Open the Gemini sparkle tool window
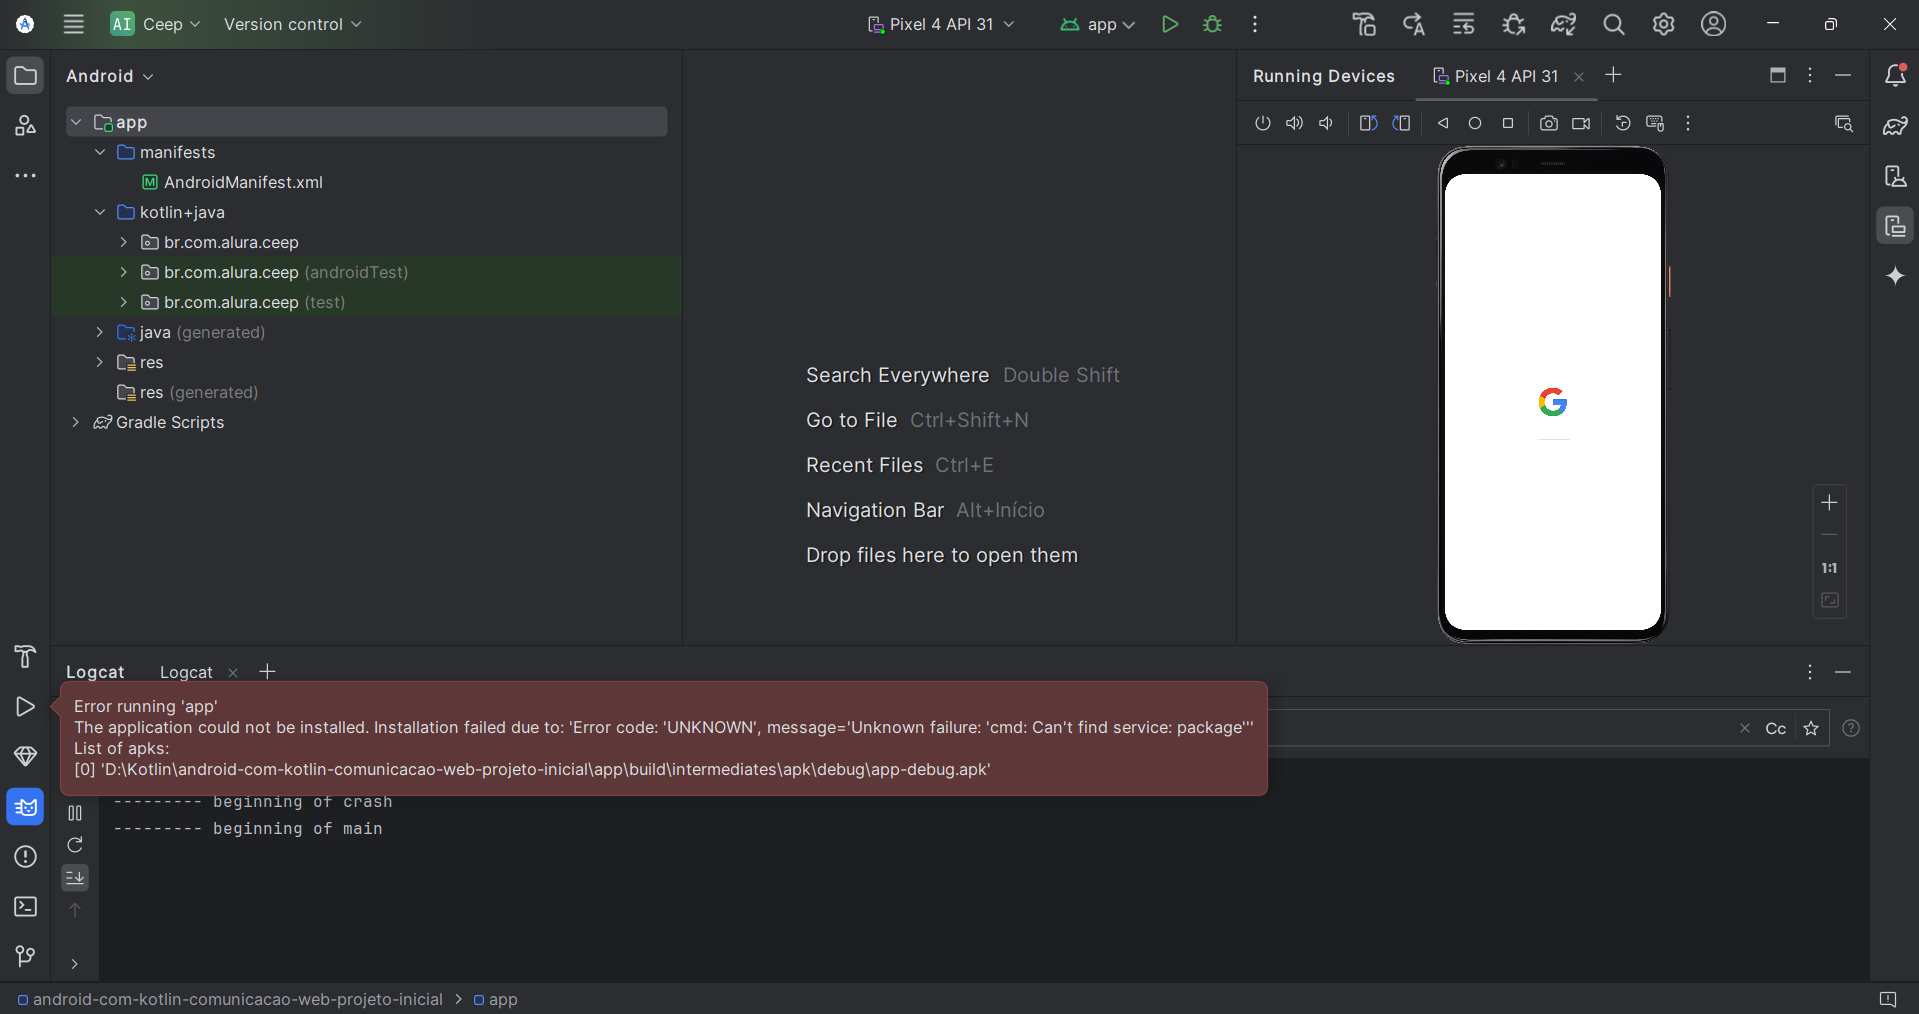The height and width of the screenshot is (1014, 1919). [1894, 276]
